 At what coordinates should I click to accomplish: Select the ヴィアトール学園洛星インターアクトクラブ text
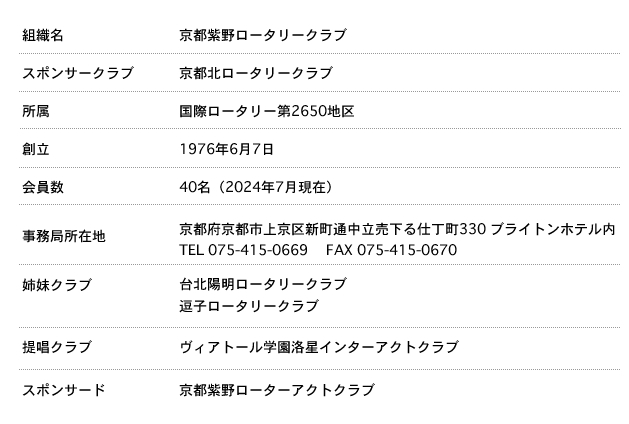[x=319, y=347]
